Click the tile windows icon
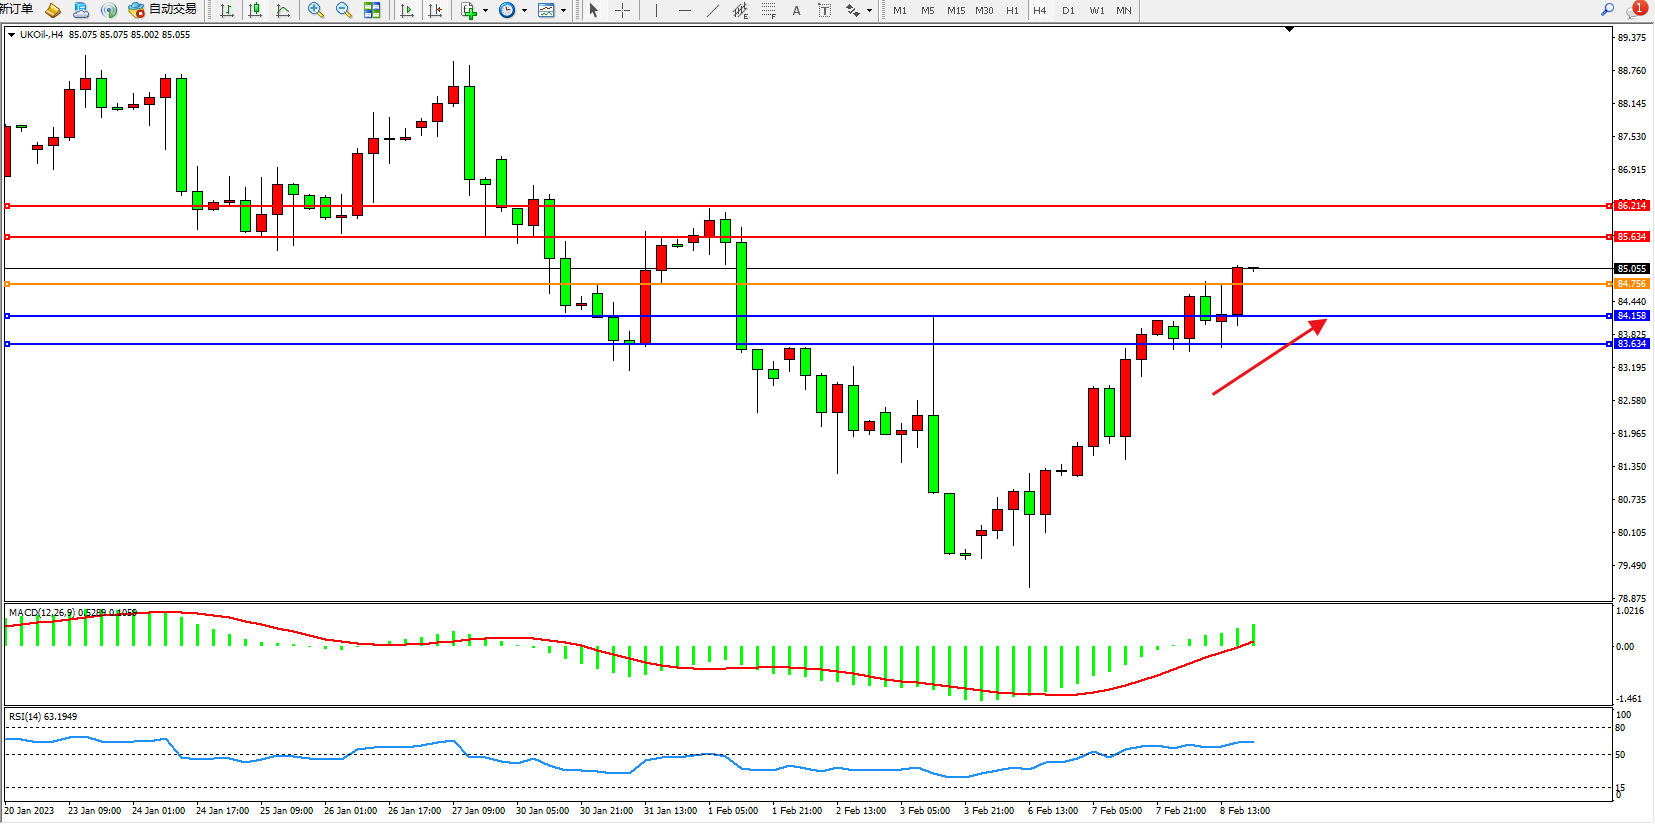 372,10
